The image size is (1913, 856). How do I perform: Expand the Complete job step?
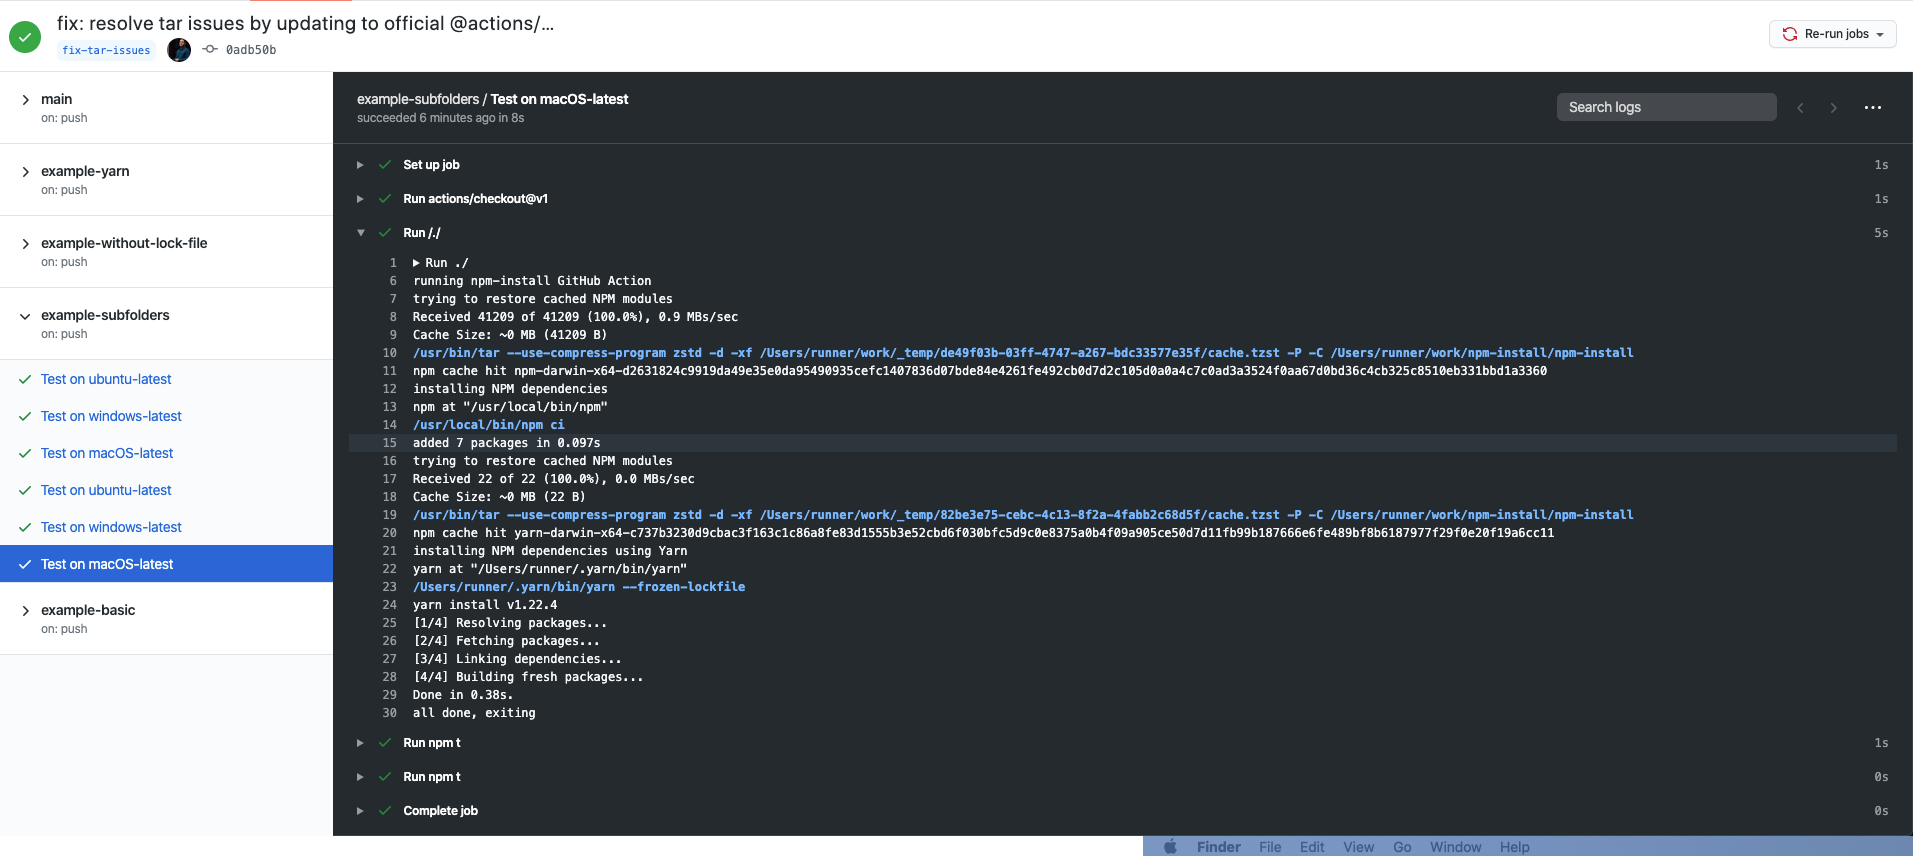click(x=360, y=811)
